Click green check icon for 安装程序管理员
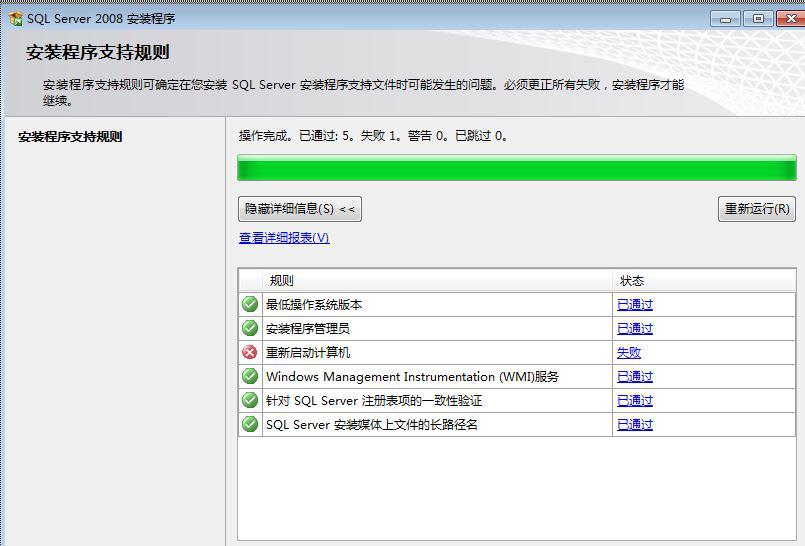The height and width of the screenshot is (546, 805). (250, 328)
